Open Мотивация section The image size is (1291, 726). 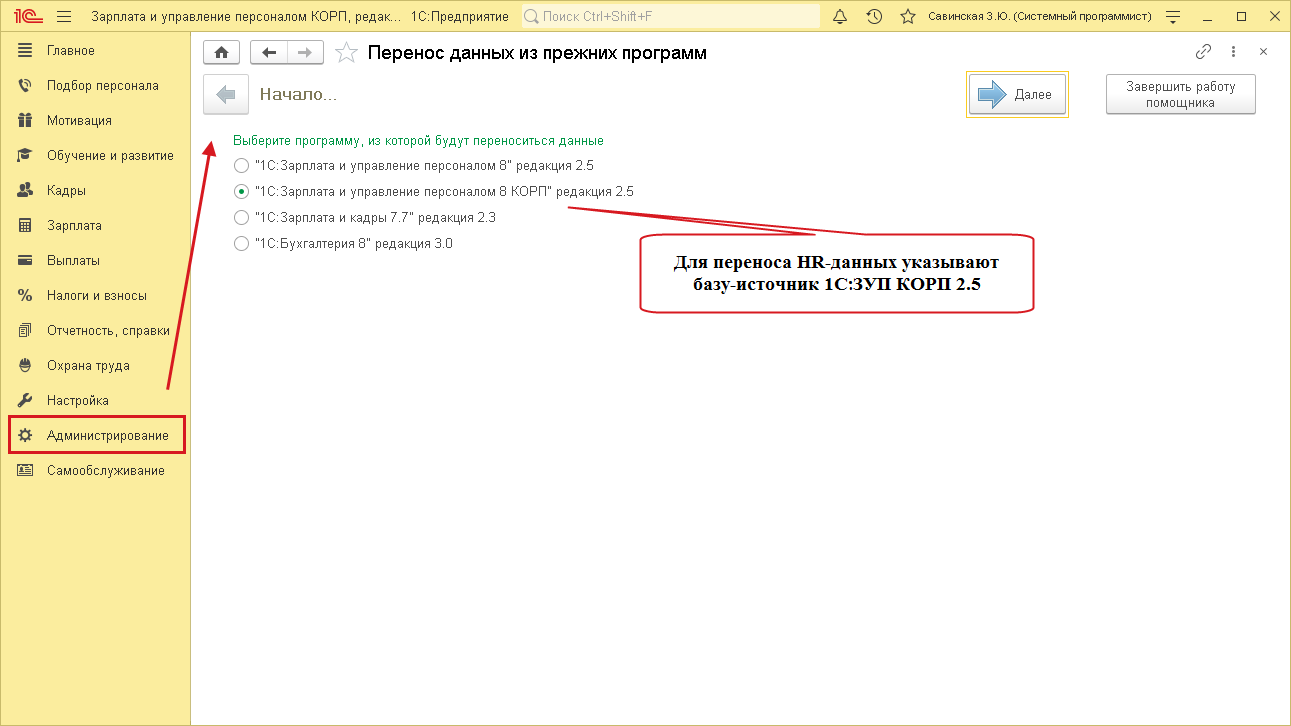coord(95,121)
